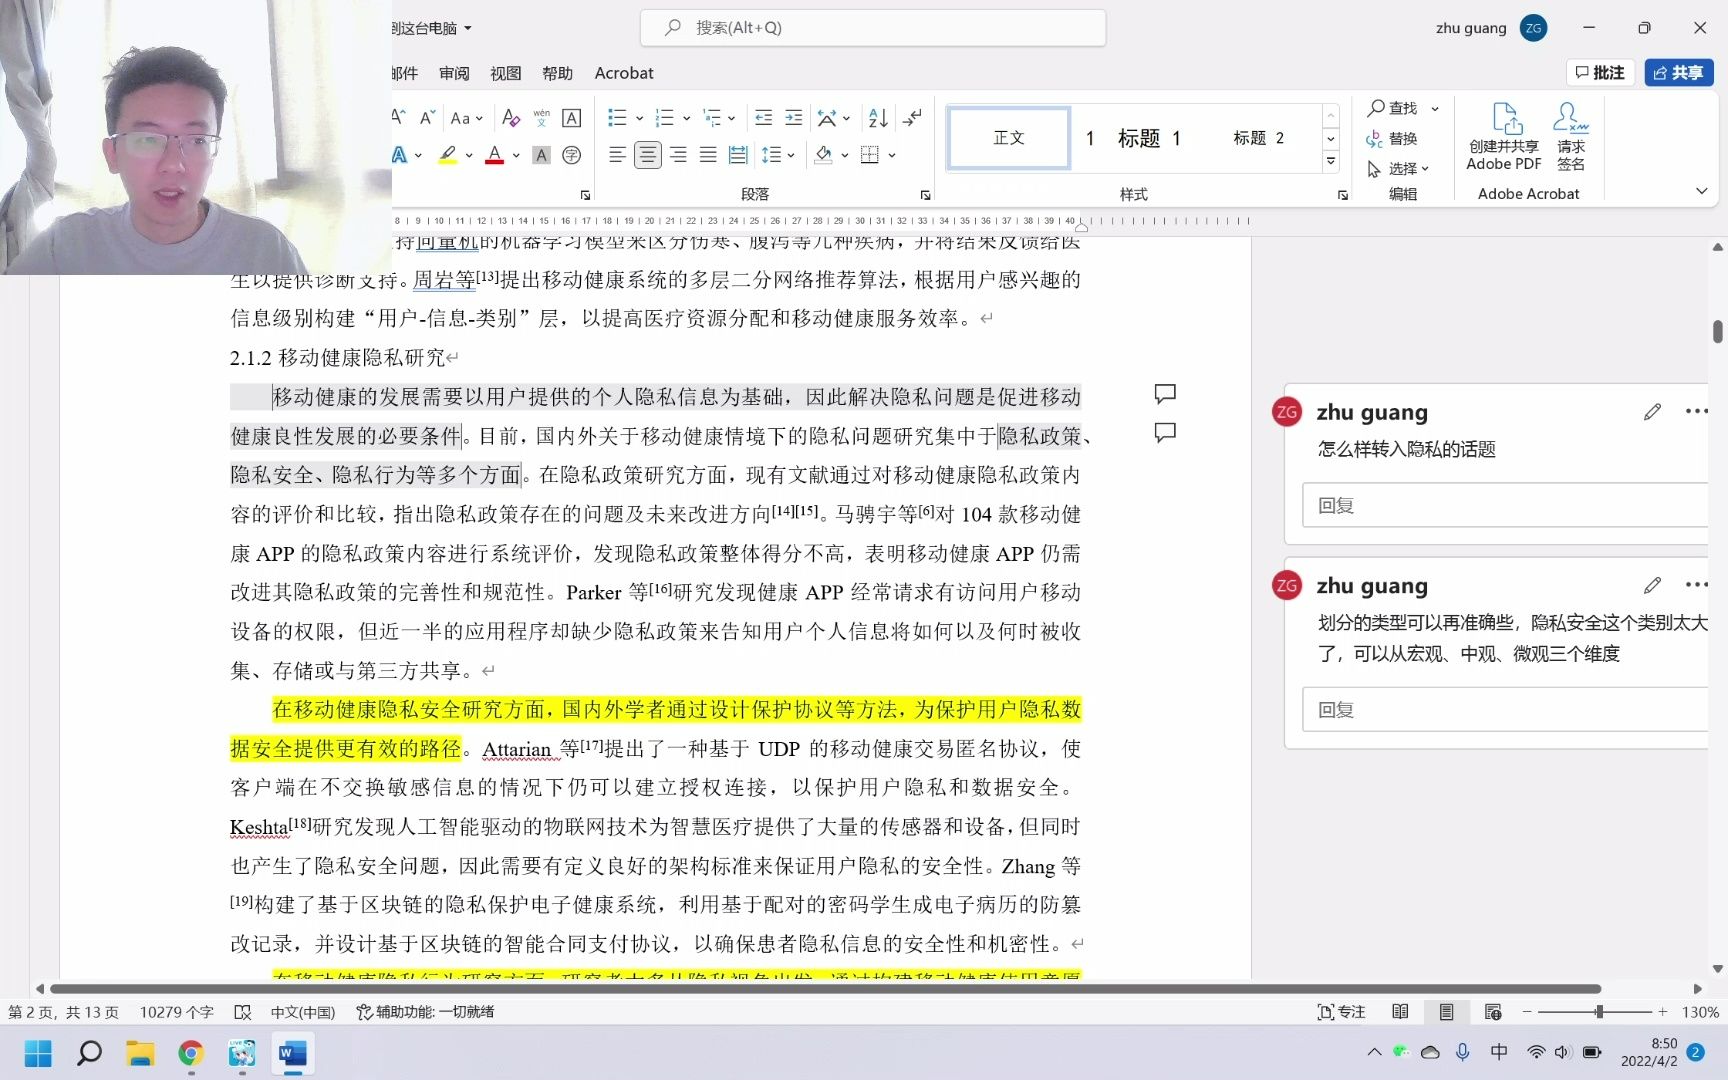Switch to Web Layout view
This screenshot has height=1080, width=1728.
click(1493, 1011)
